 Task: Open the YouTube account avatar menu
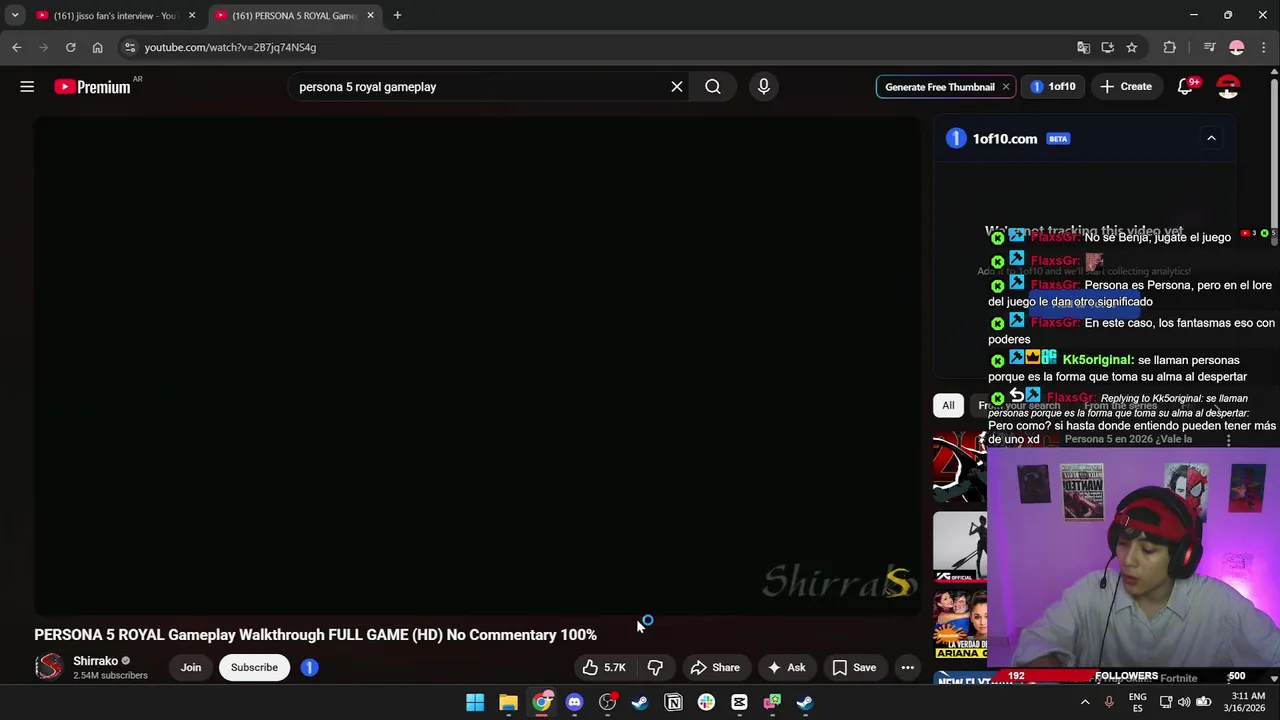1228,87
